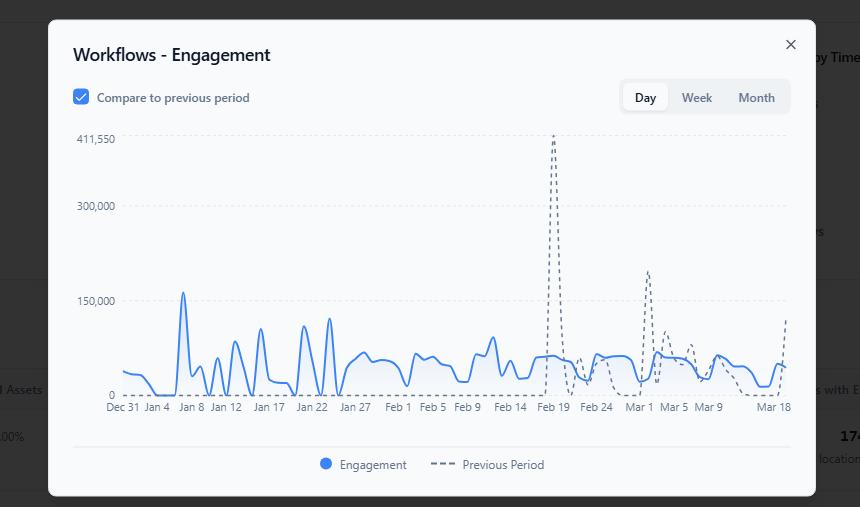Toggle Previous Period dashed legend icon
The height and width of the screenshot is (507, 860).
point(443,464)
